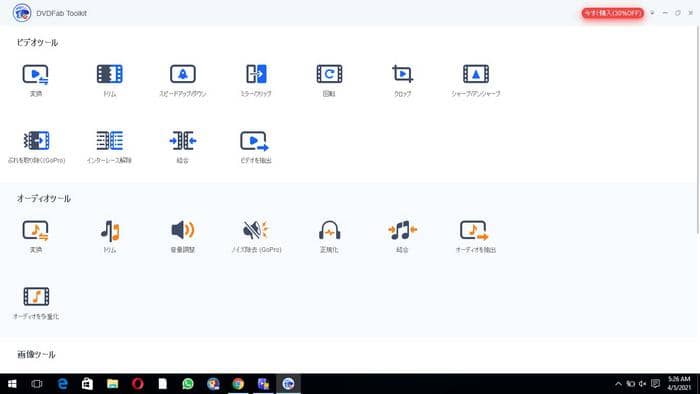Open the Deinterlace video tool
This screenshot has height=394, width=700.
(109, 147)
